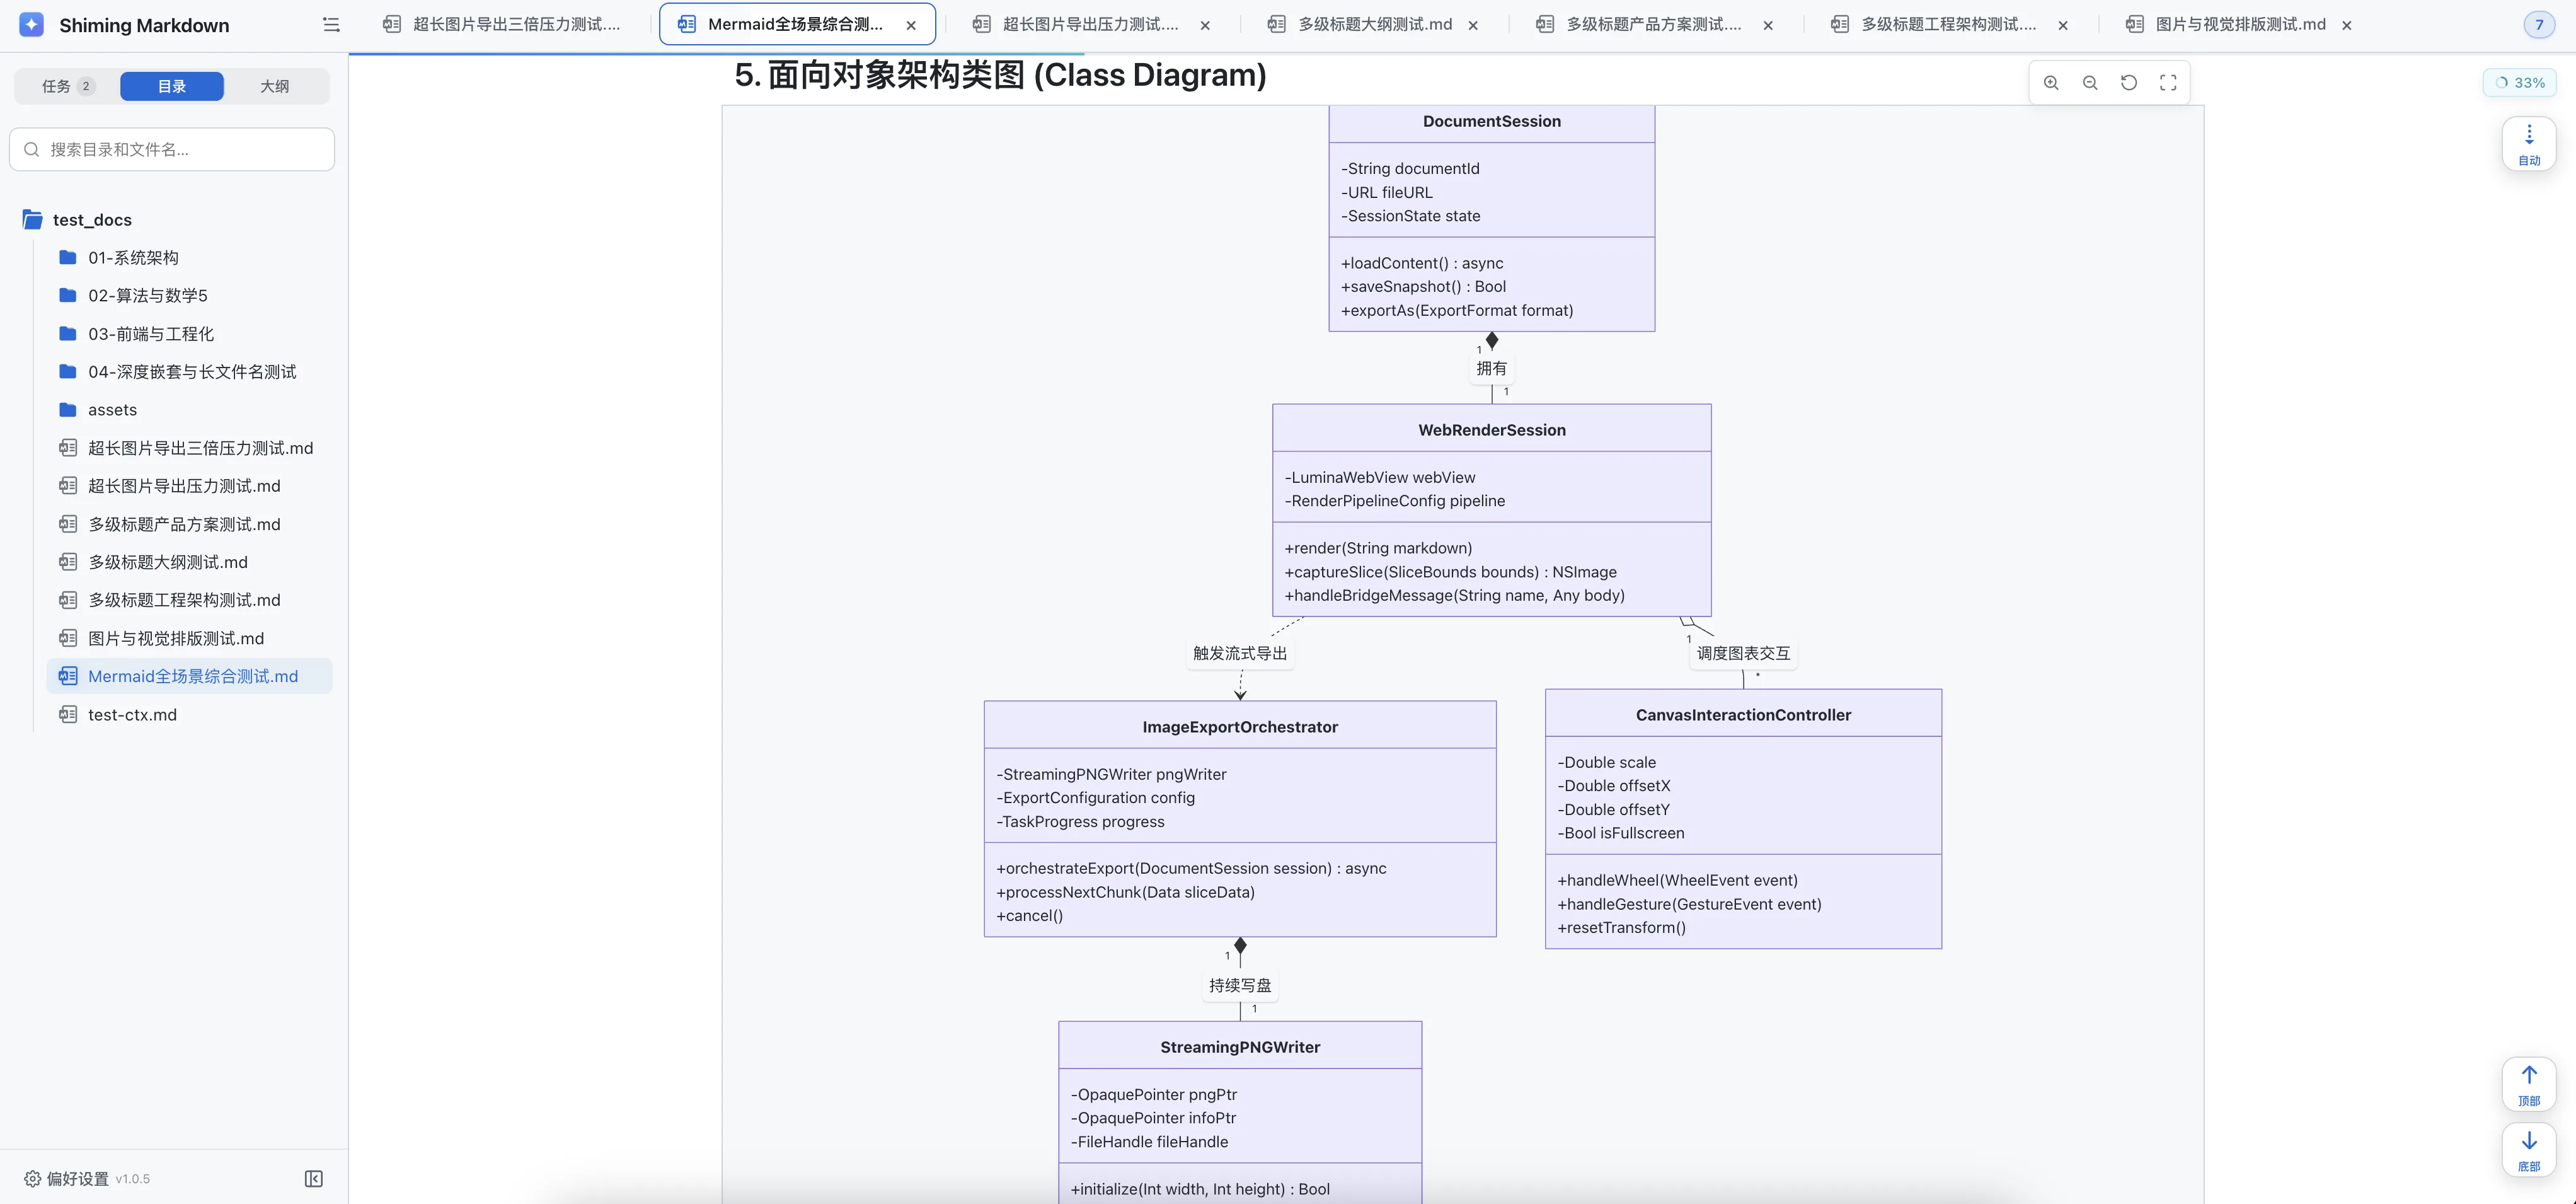Click the 自动 width mode button
Image resolution: width=2576 pixels, height=1204 pixels.
(2529, 144)
